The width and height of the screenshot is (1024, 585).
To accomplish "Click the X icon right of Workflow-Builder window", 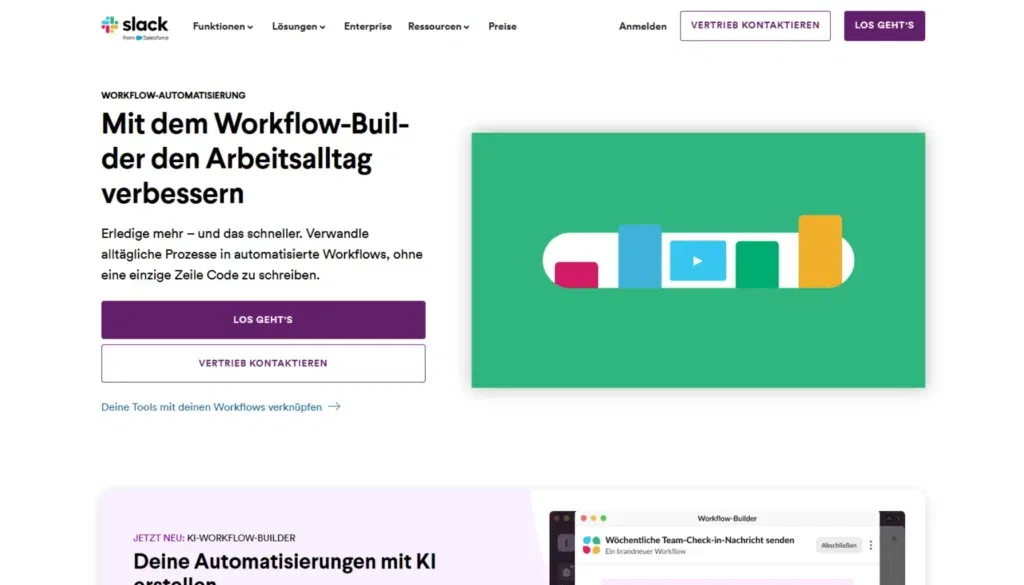I will point(893,539).
